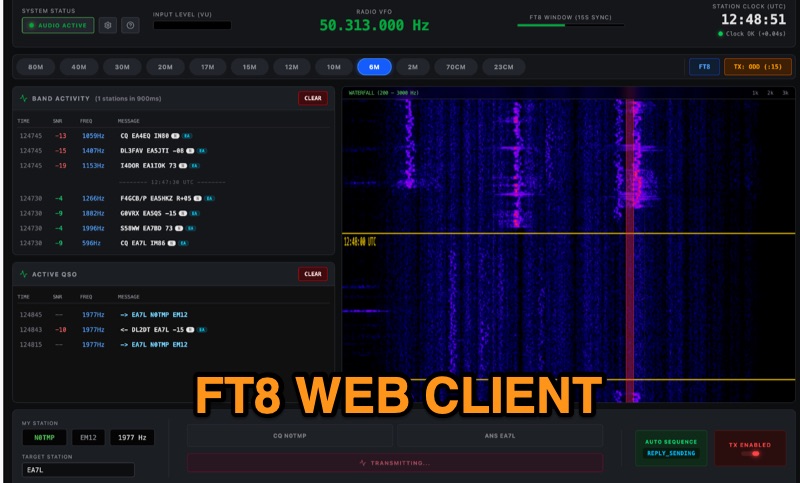The image size is (800, 483).
Task: Click the 124845 'EA7L N0TMP EM12' QSO row
Action: pos(173,315)
